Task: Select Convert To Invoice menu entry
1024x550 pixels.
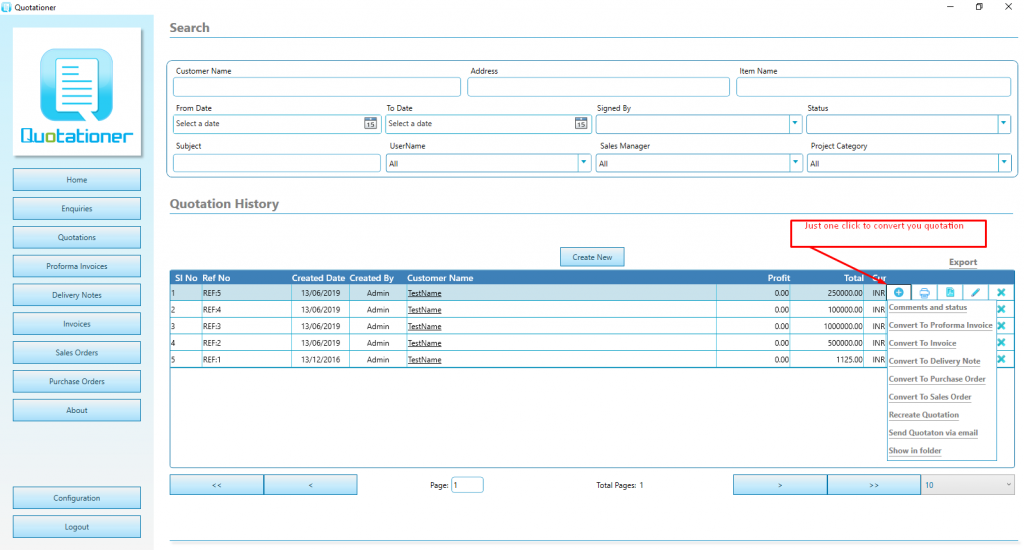Action: (922, 343)
